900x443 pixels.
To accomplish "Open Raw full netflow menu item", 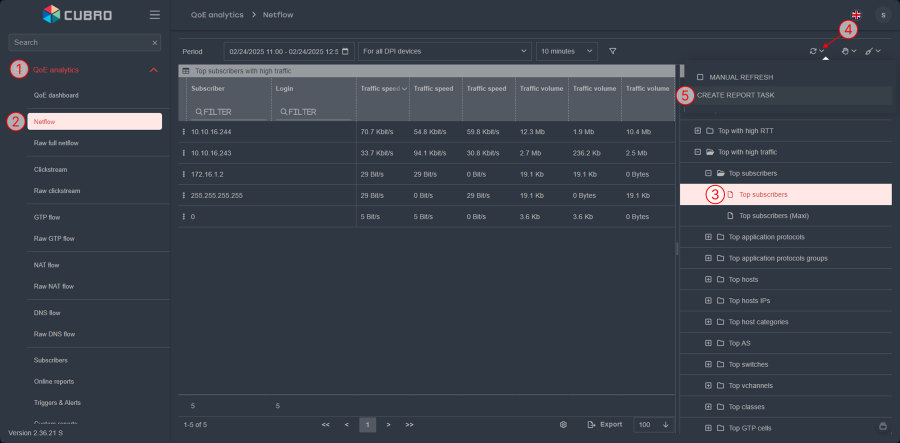I will tap(56, 143).
